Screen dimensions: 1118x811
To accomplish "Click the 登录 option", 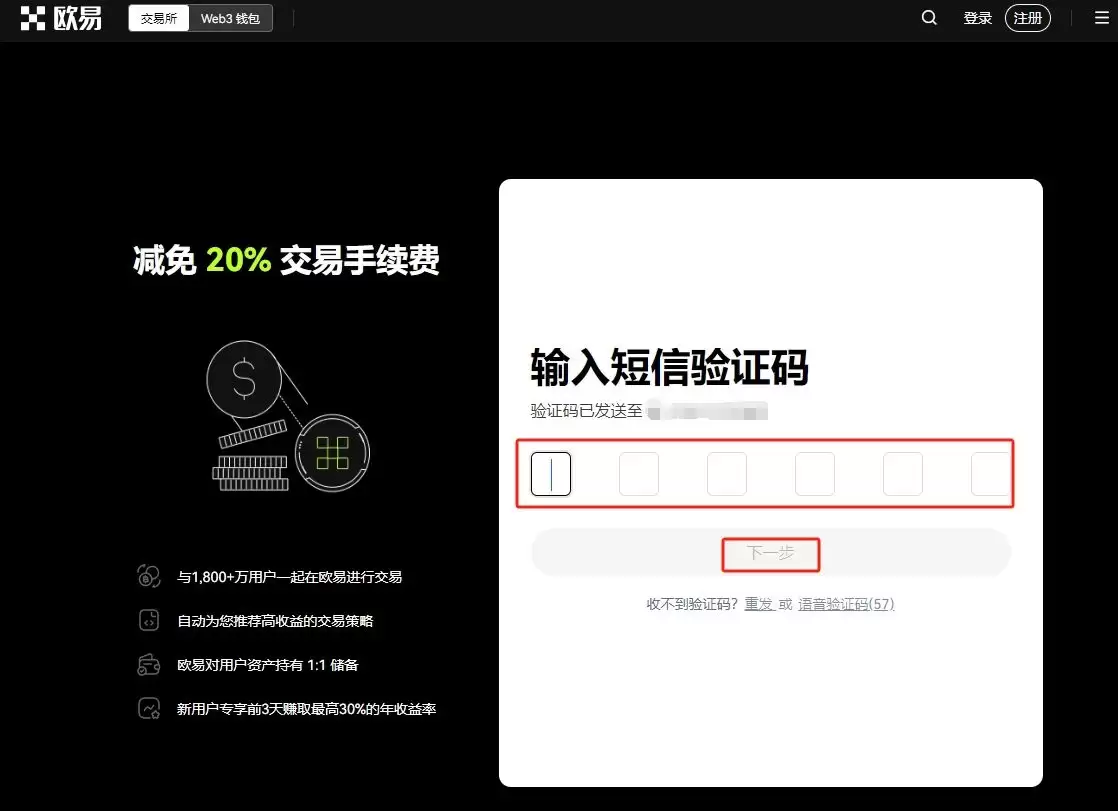I will coord(977,17).
